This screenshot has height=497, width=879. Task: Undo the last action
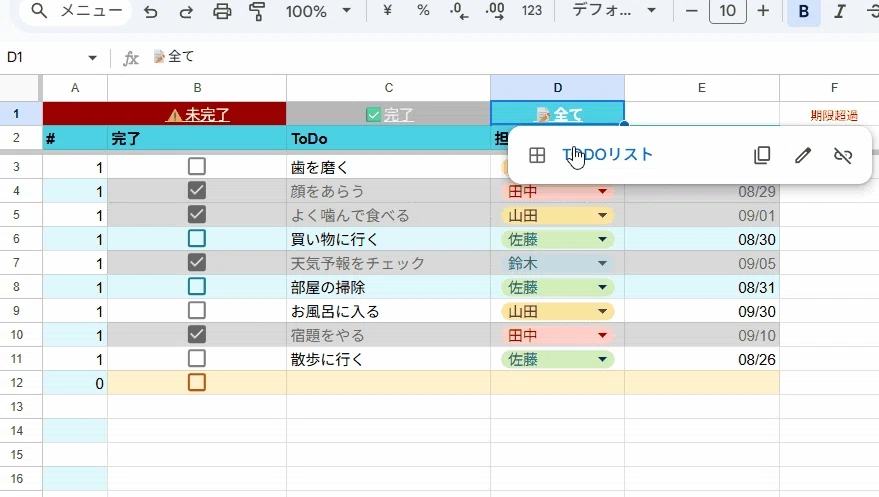(x=150, y=11)
